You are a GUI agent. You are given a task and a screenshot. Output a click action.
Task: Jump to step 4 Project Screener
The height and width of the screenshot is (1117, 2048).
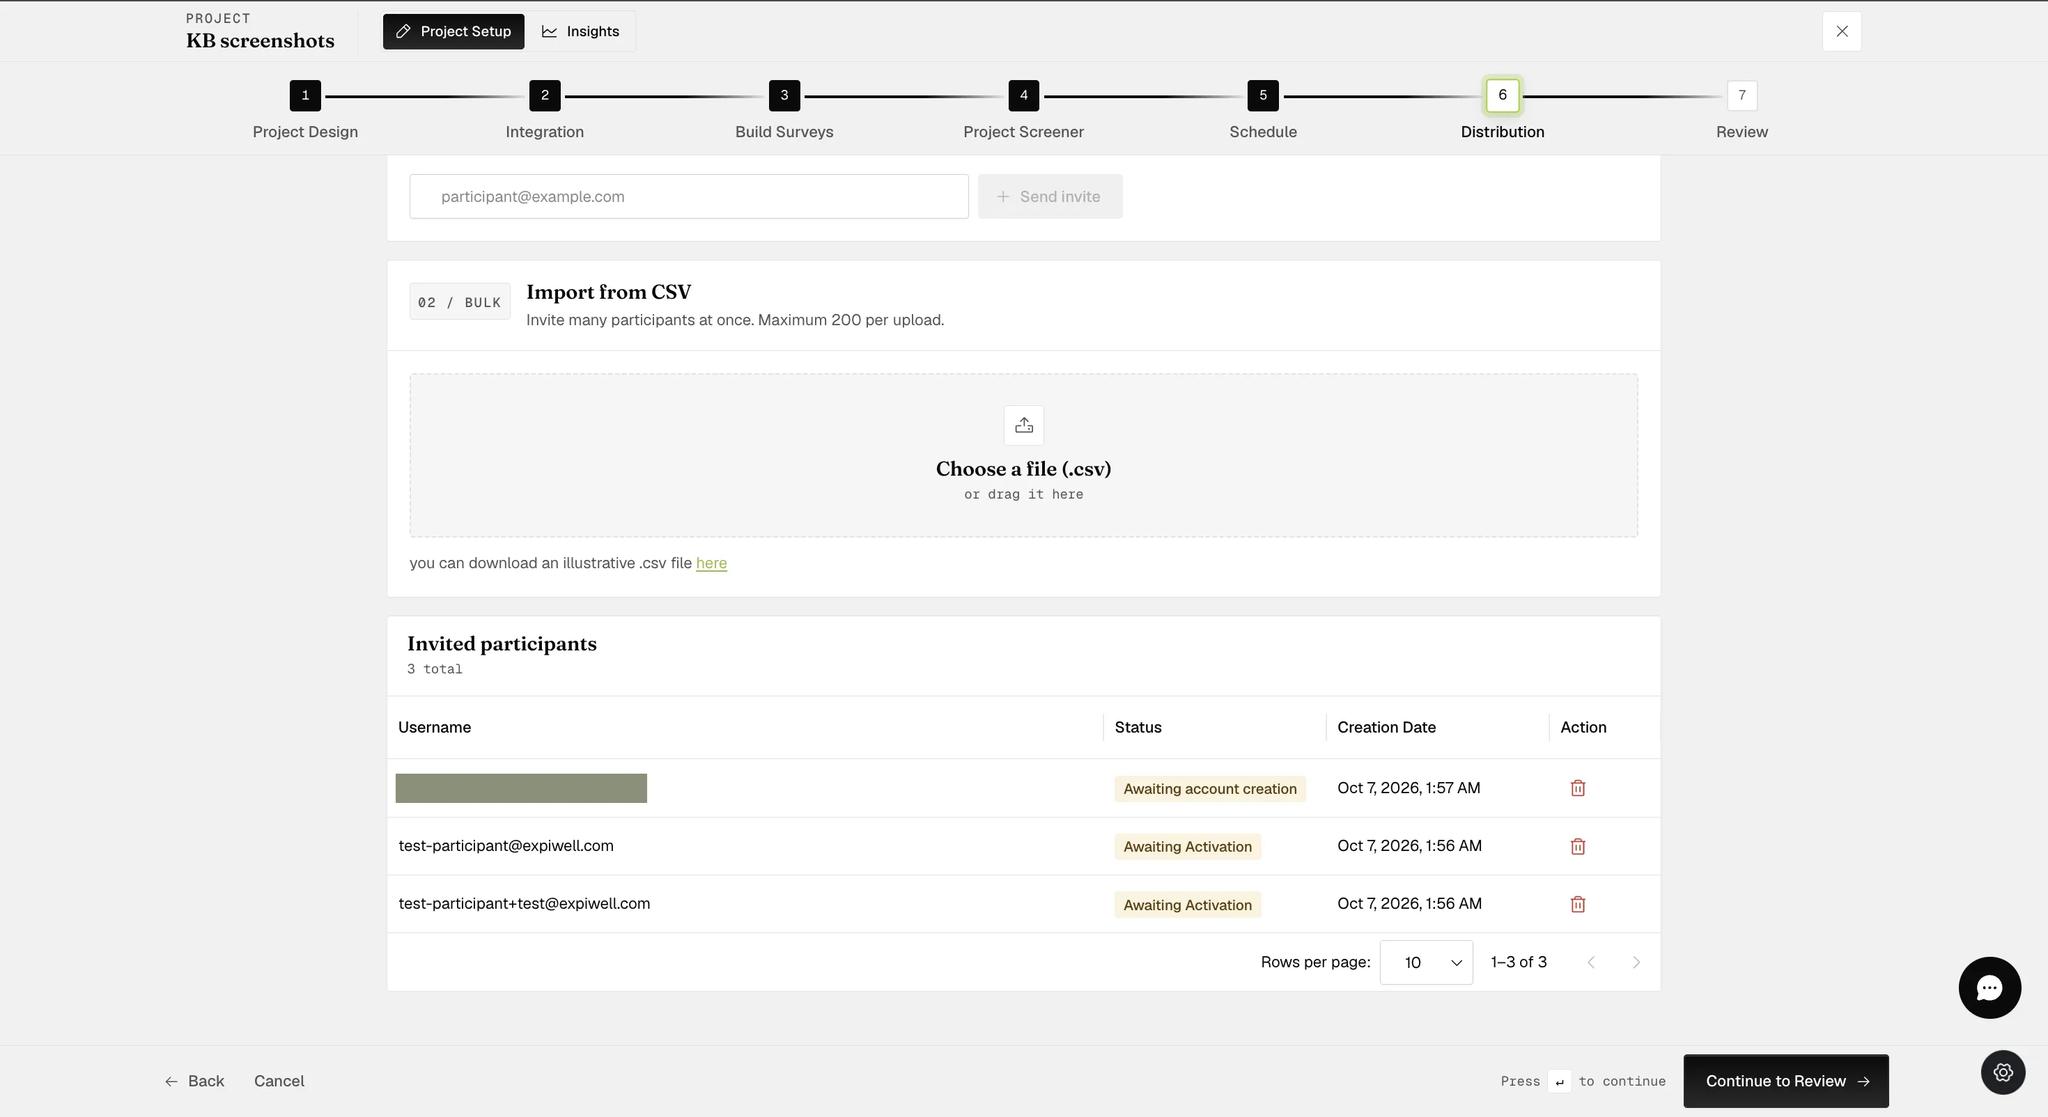click(x=1024, y=96)
